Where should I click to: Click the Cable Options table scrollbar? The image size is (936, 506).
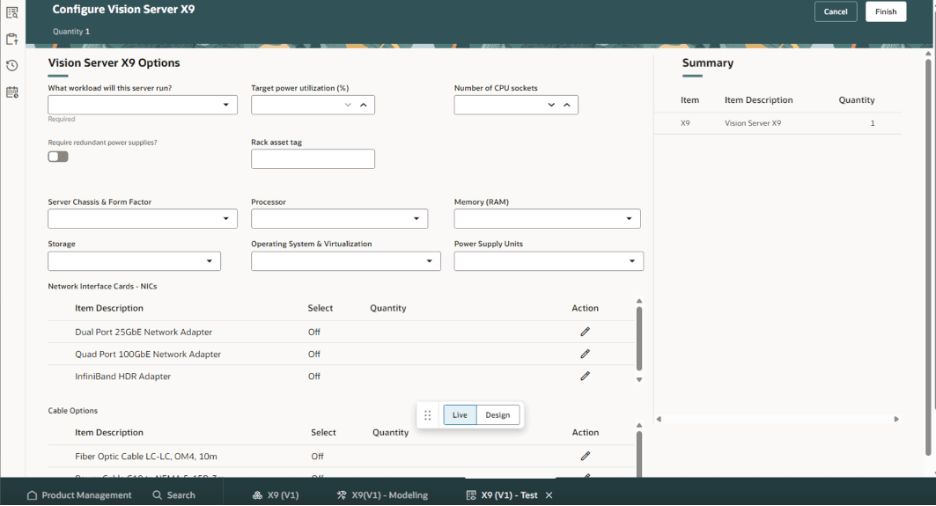(639, 453)
